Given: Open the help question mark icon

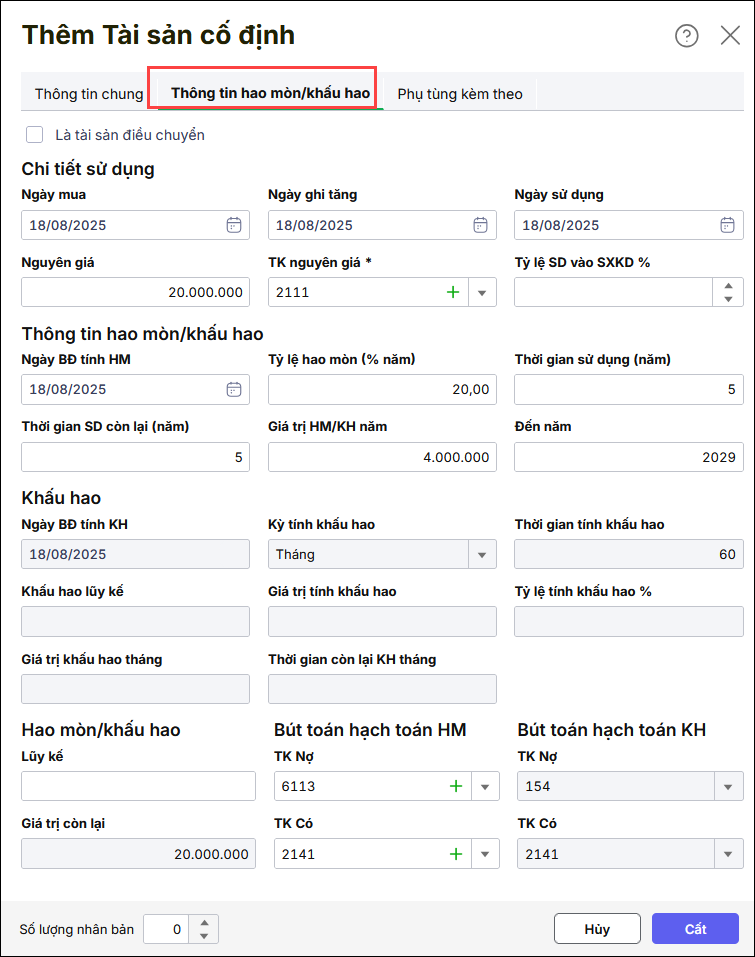Looking at the screenshot, I should pos(687,36).
